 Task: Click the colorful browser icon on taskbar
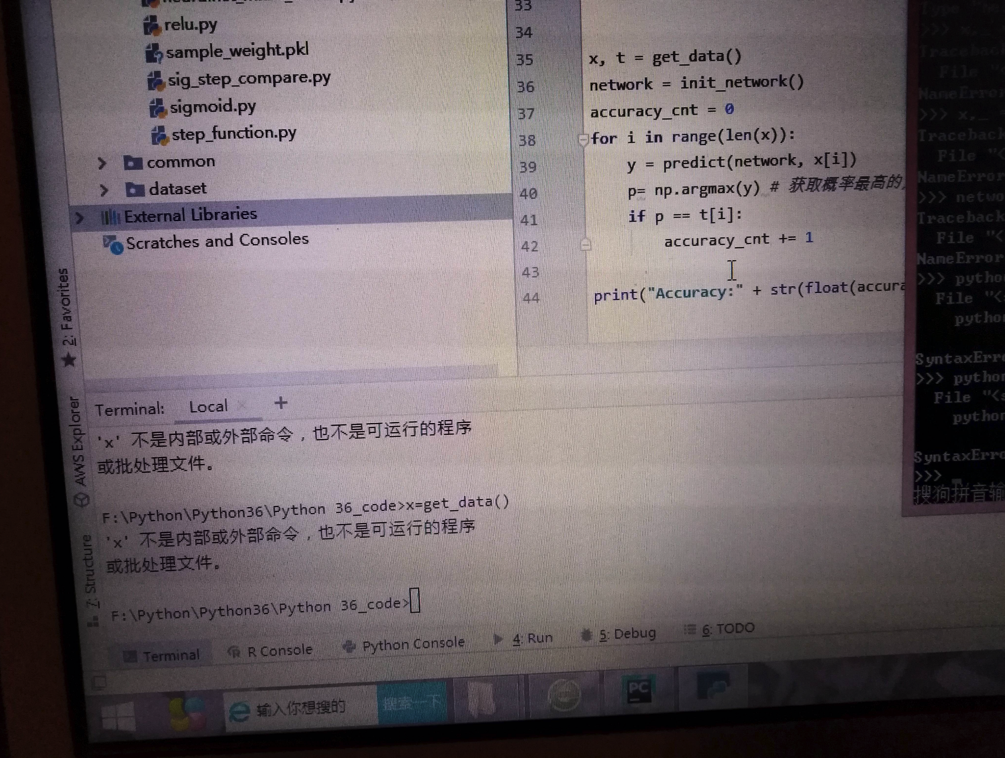coord(187,714)
